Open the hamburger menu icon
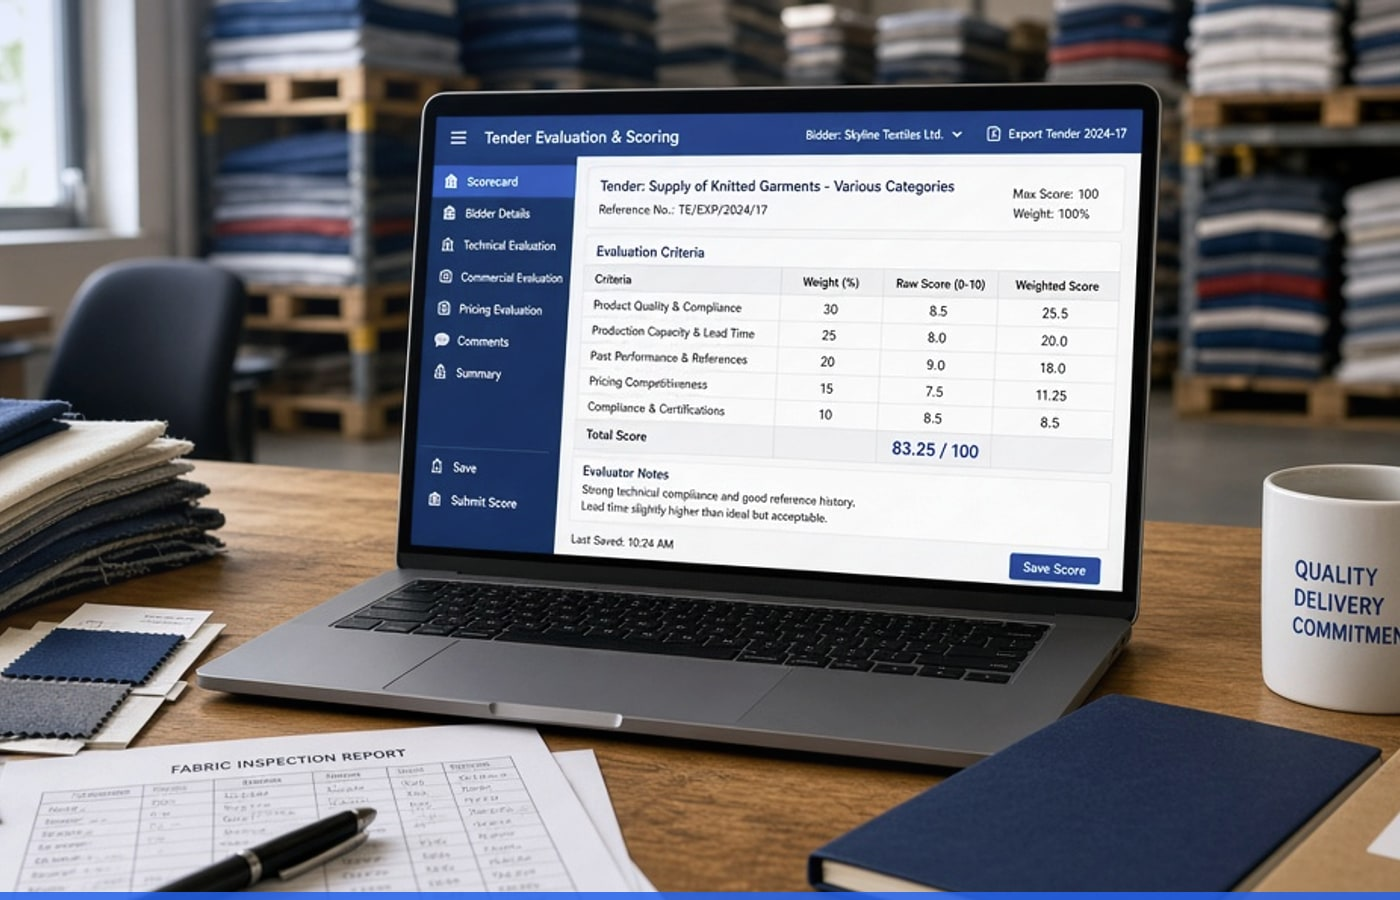1400x900 pixels. pyautogui.click(x=458, y=138)
